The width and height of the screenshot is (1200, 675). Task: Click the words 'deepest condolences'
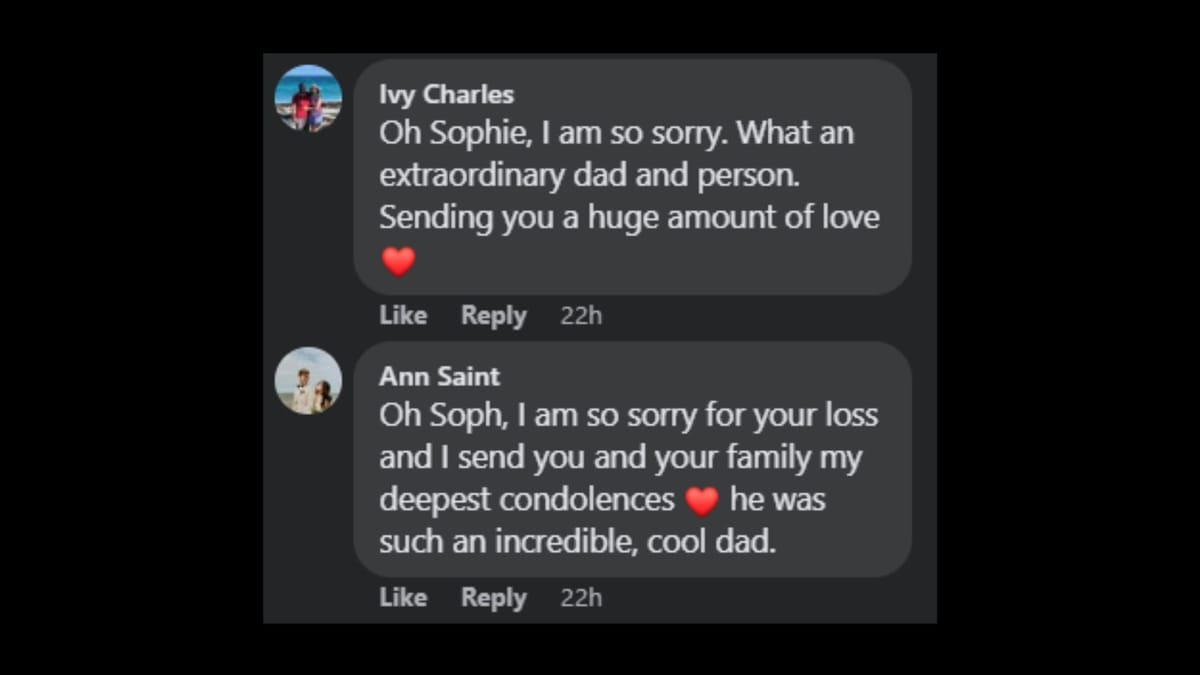click(527, 500)
